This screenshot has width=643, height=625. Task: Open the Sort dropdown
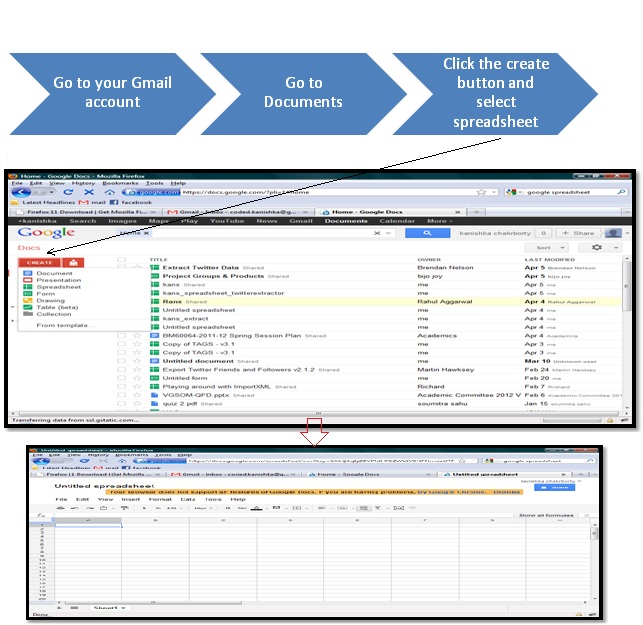547,248
